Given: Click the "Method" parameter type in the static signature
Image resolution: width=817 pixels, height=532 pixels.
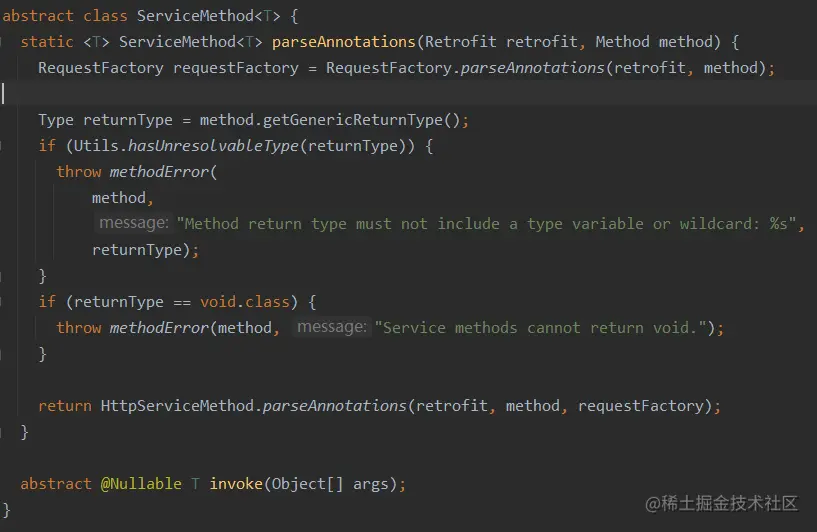Looking at the screenshot, I should (x=623, y=42).
